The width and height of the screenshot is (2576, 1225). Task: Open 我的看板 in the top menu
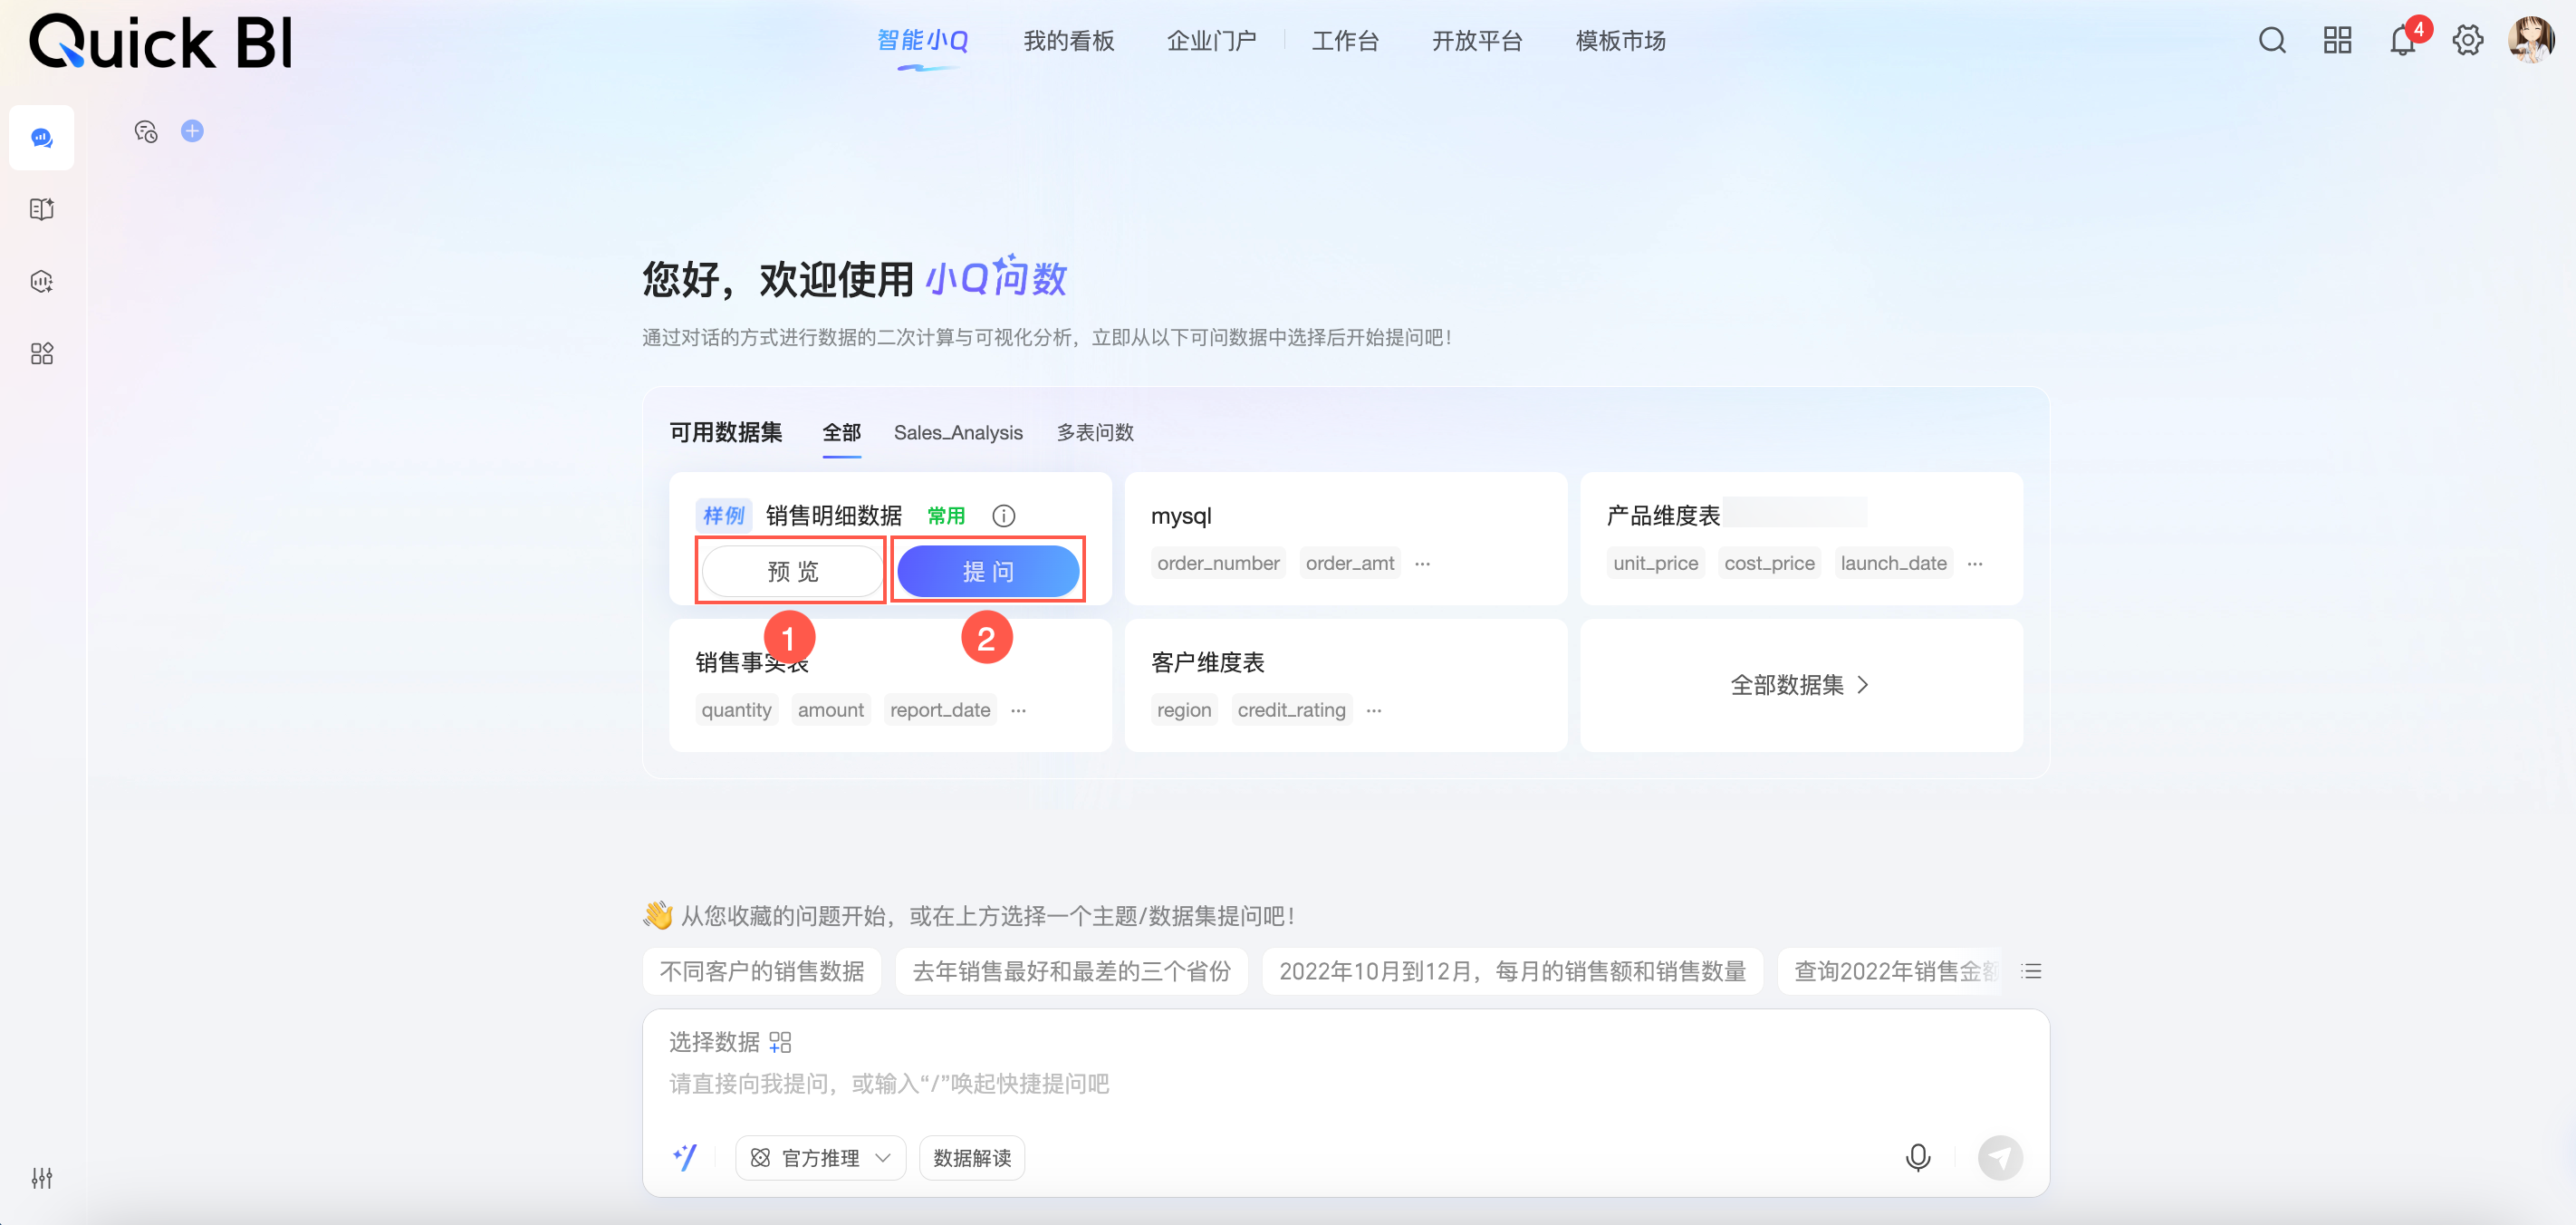1068,41
